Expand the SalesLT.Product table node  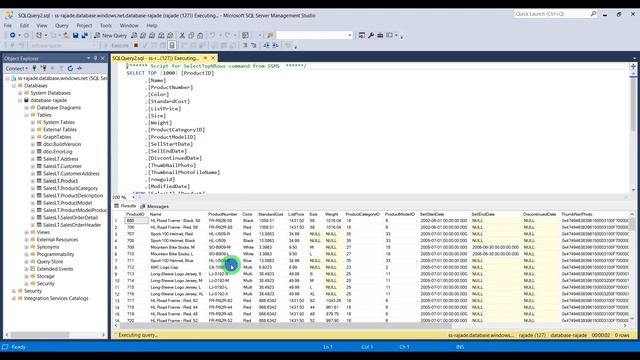click(x=33, y=181)
